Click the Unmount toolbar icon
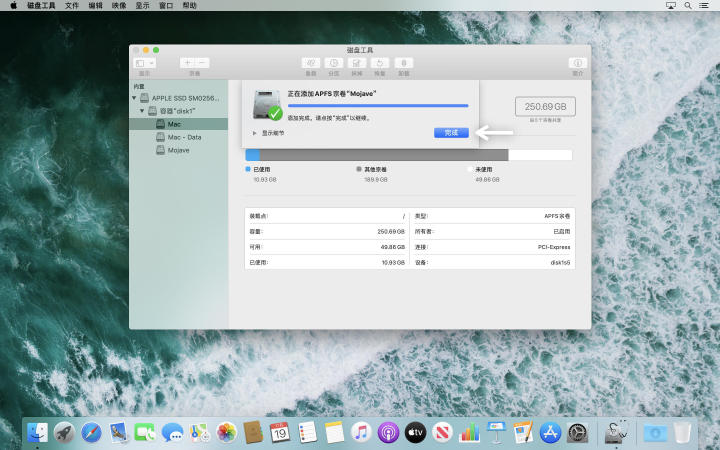The width and height of the screenshot is (720, 450). pos(404,63)
